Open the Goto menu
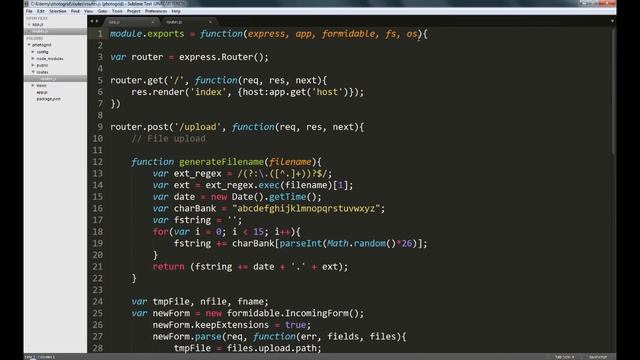 coord(102,11)
